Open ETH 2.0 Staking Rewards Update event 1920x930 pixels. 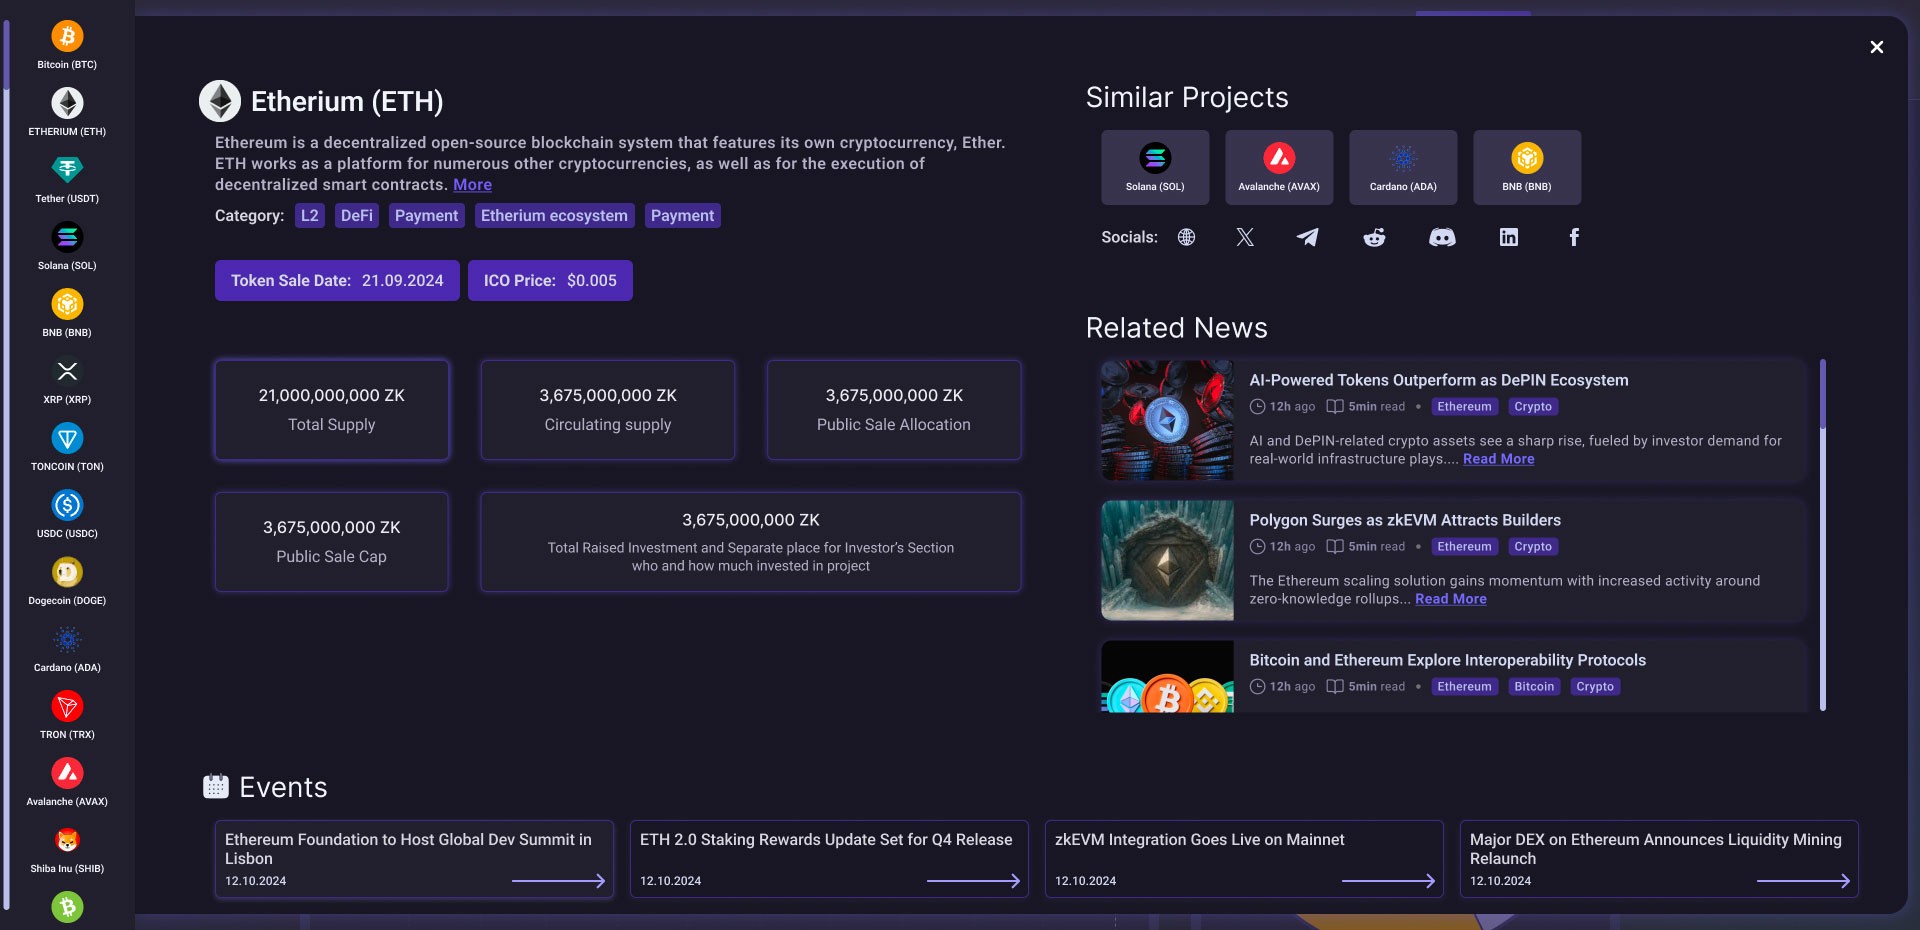(829, 859)
